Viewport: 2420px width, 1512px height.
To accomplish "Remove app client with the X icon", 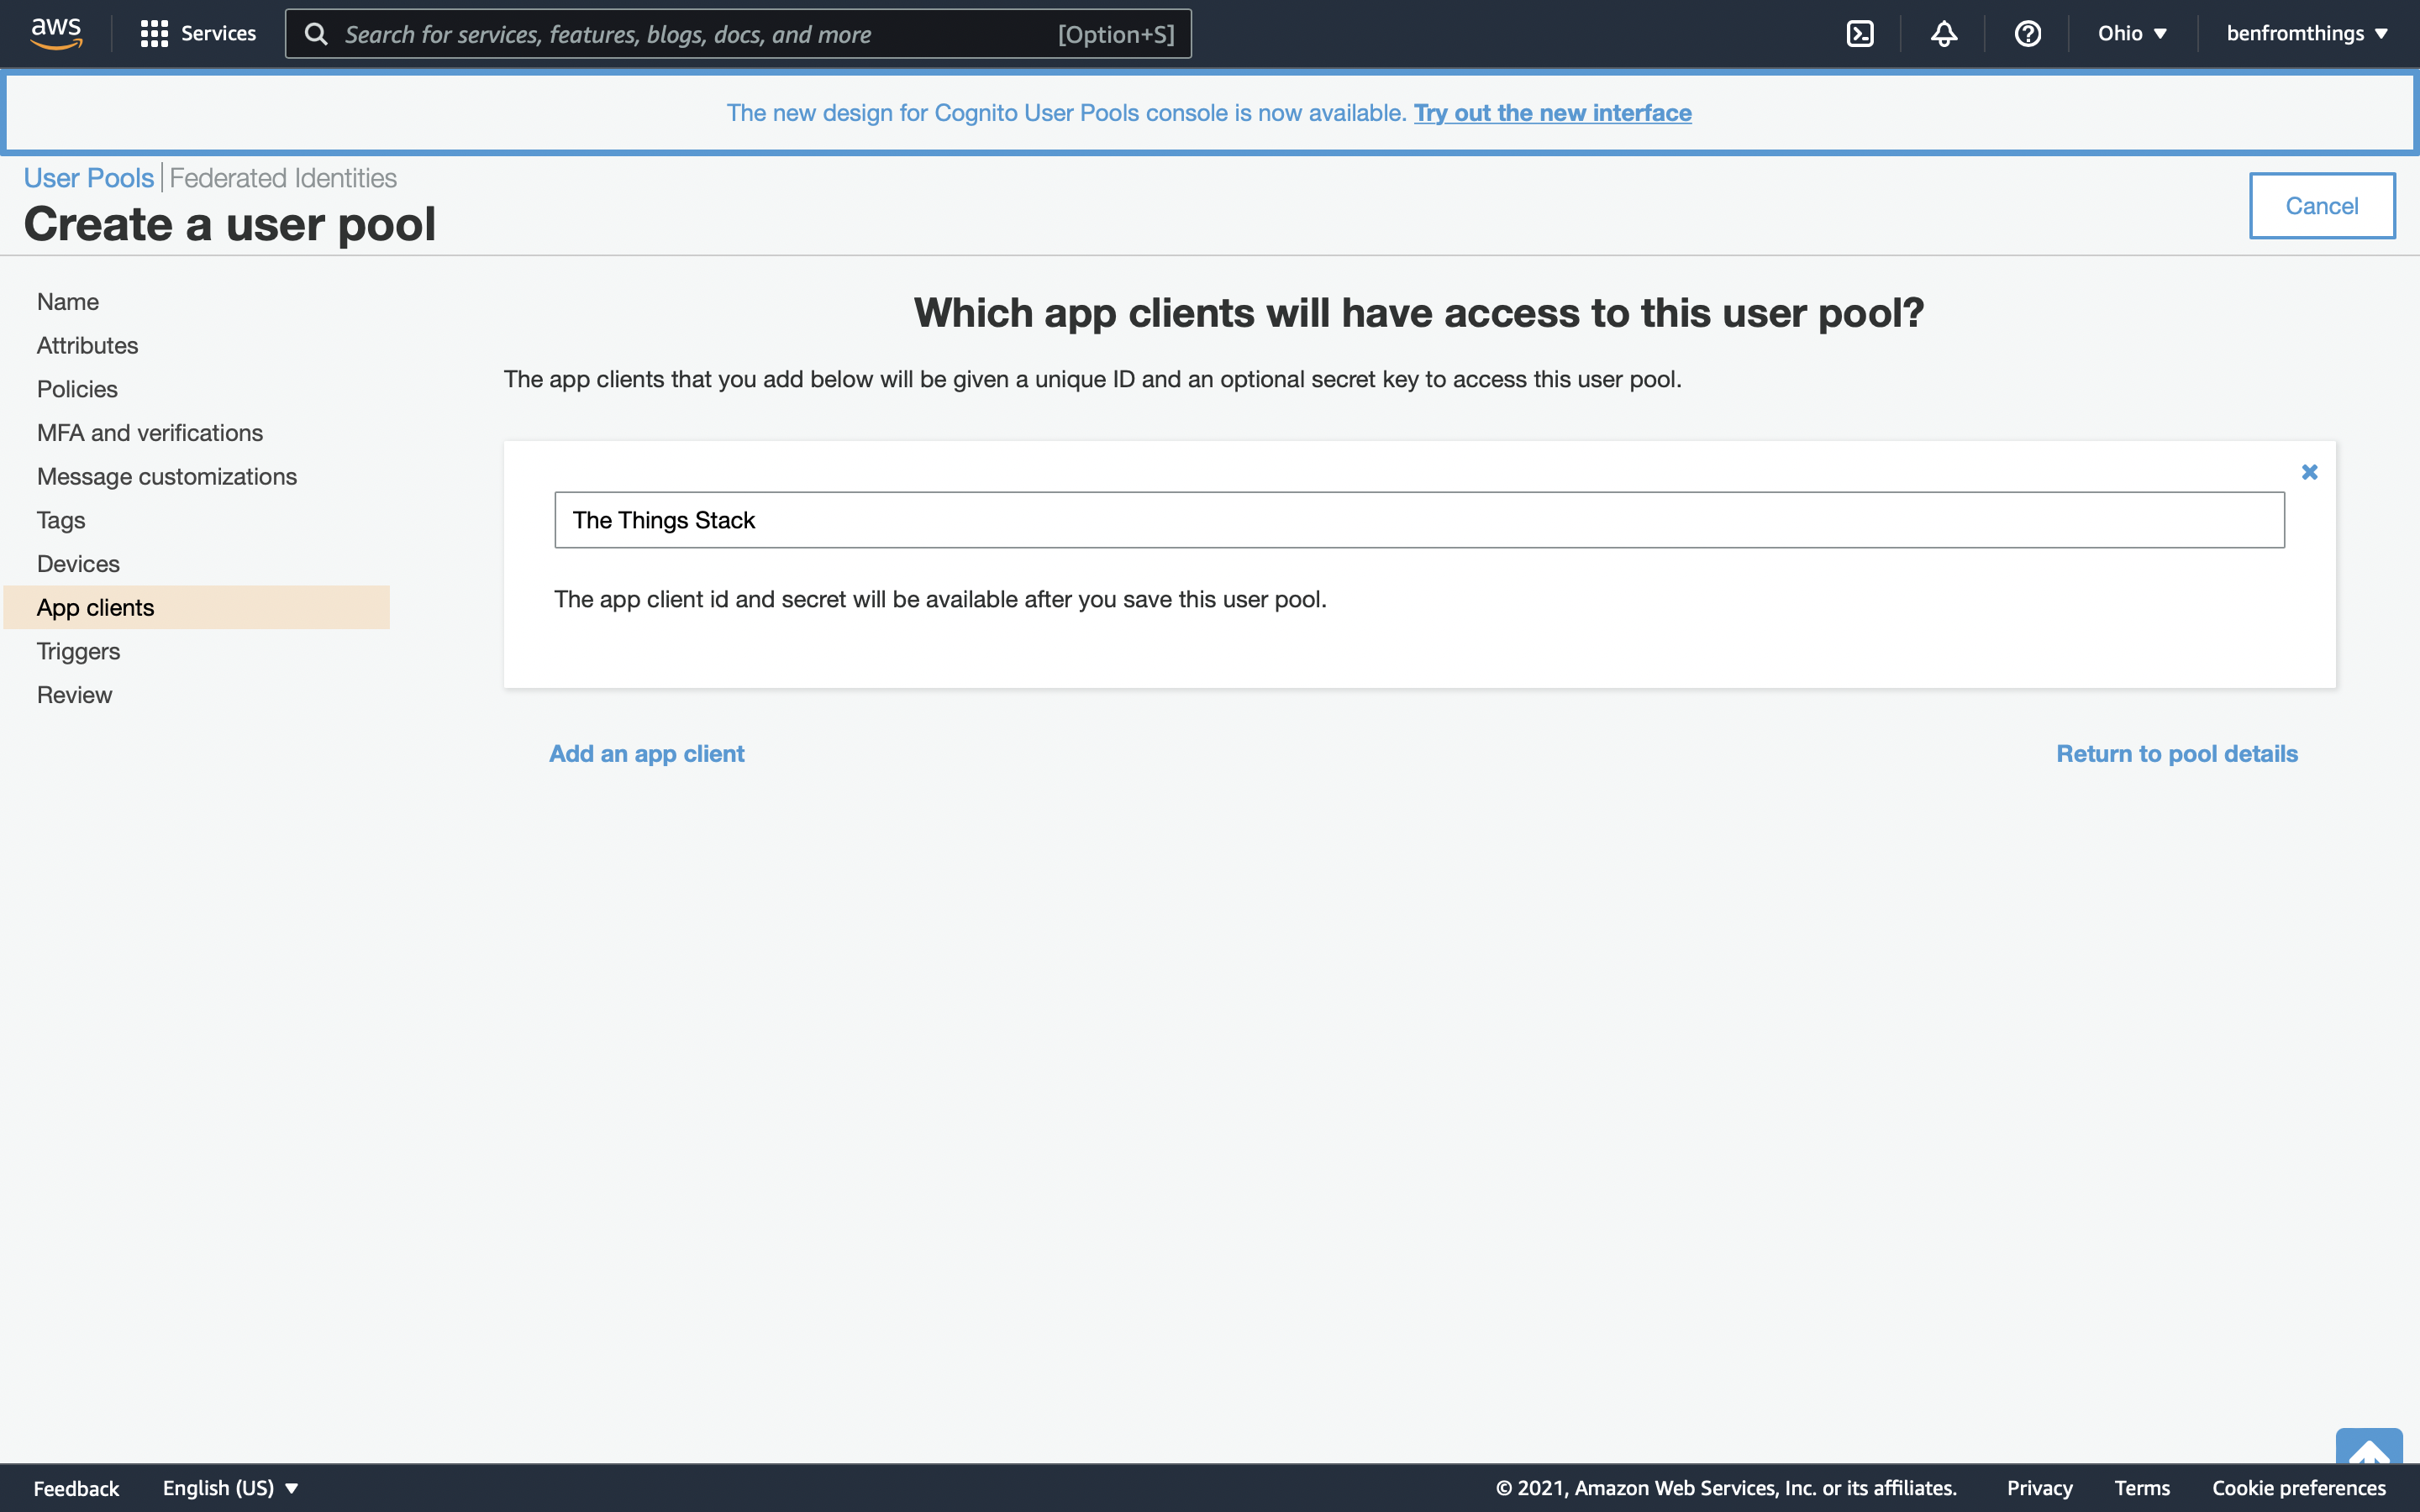I will tap(2309, 472).
